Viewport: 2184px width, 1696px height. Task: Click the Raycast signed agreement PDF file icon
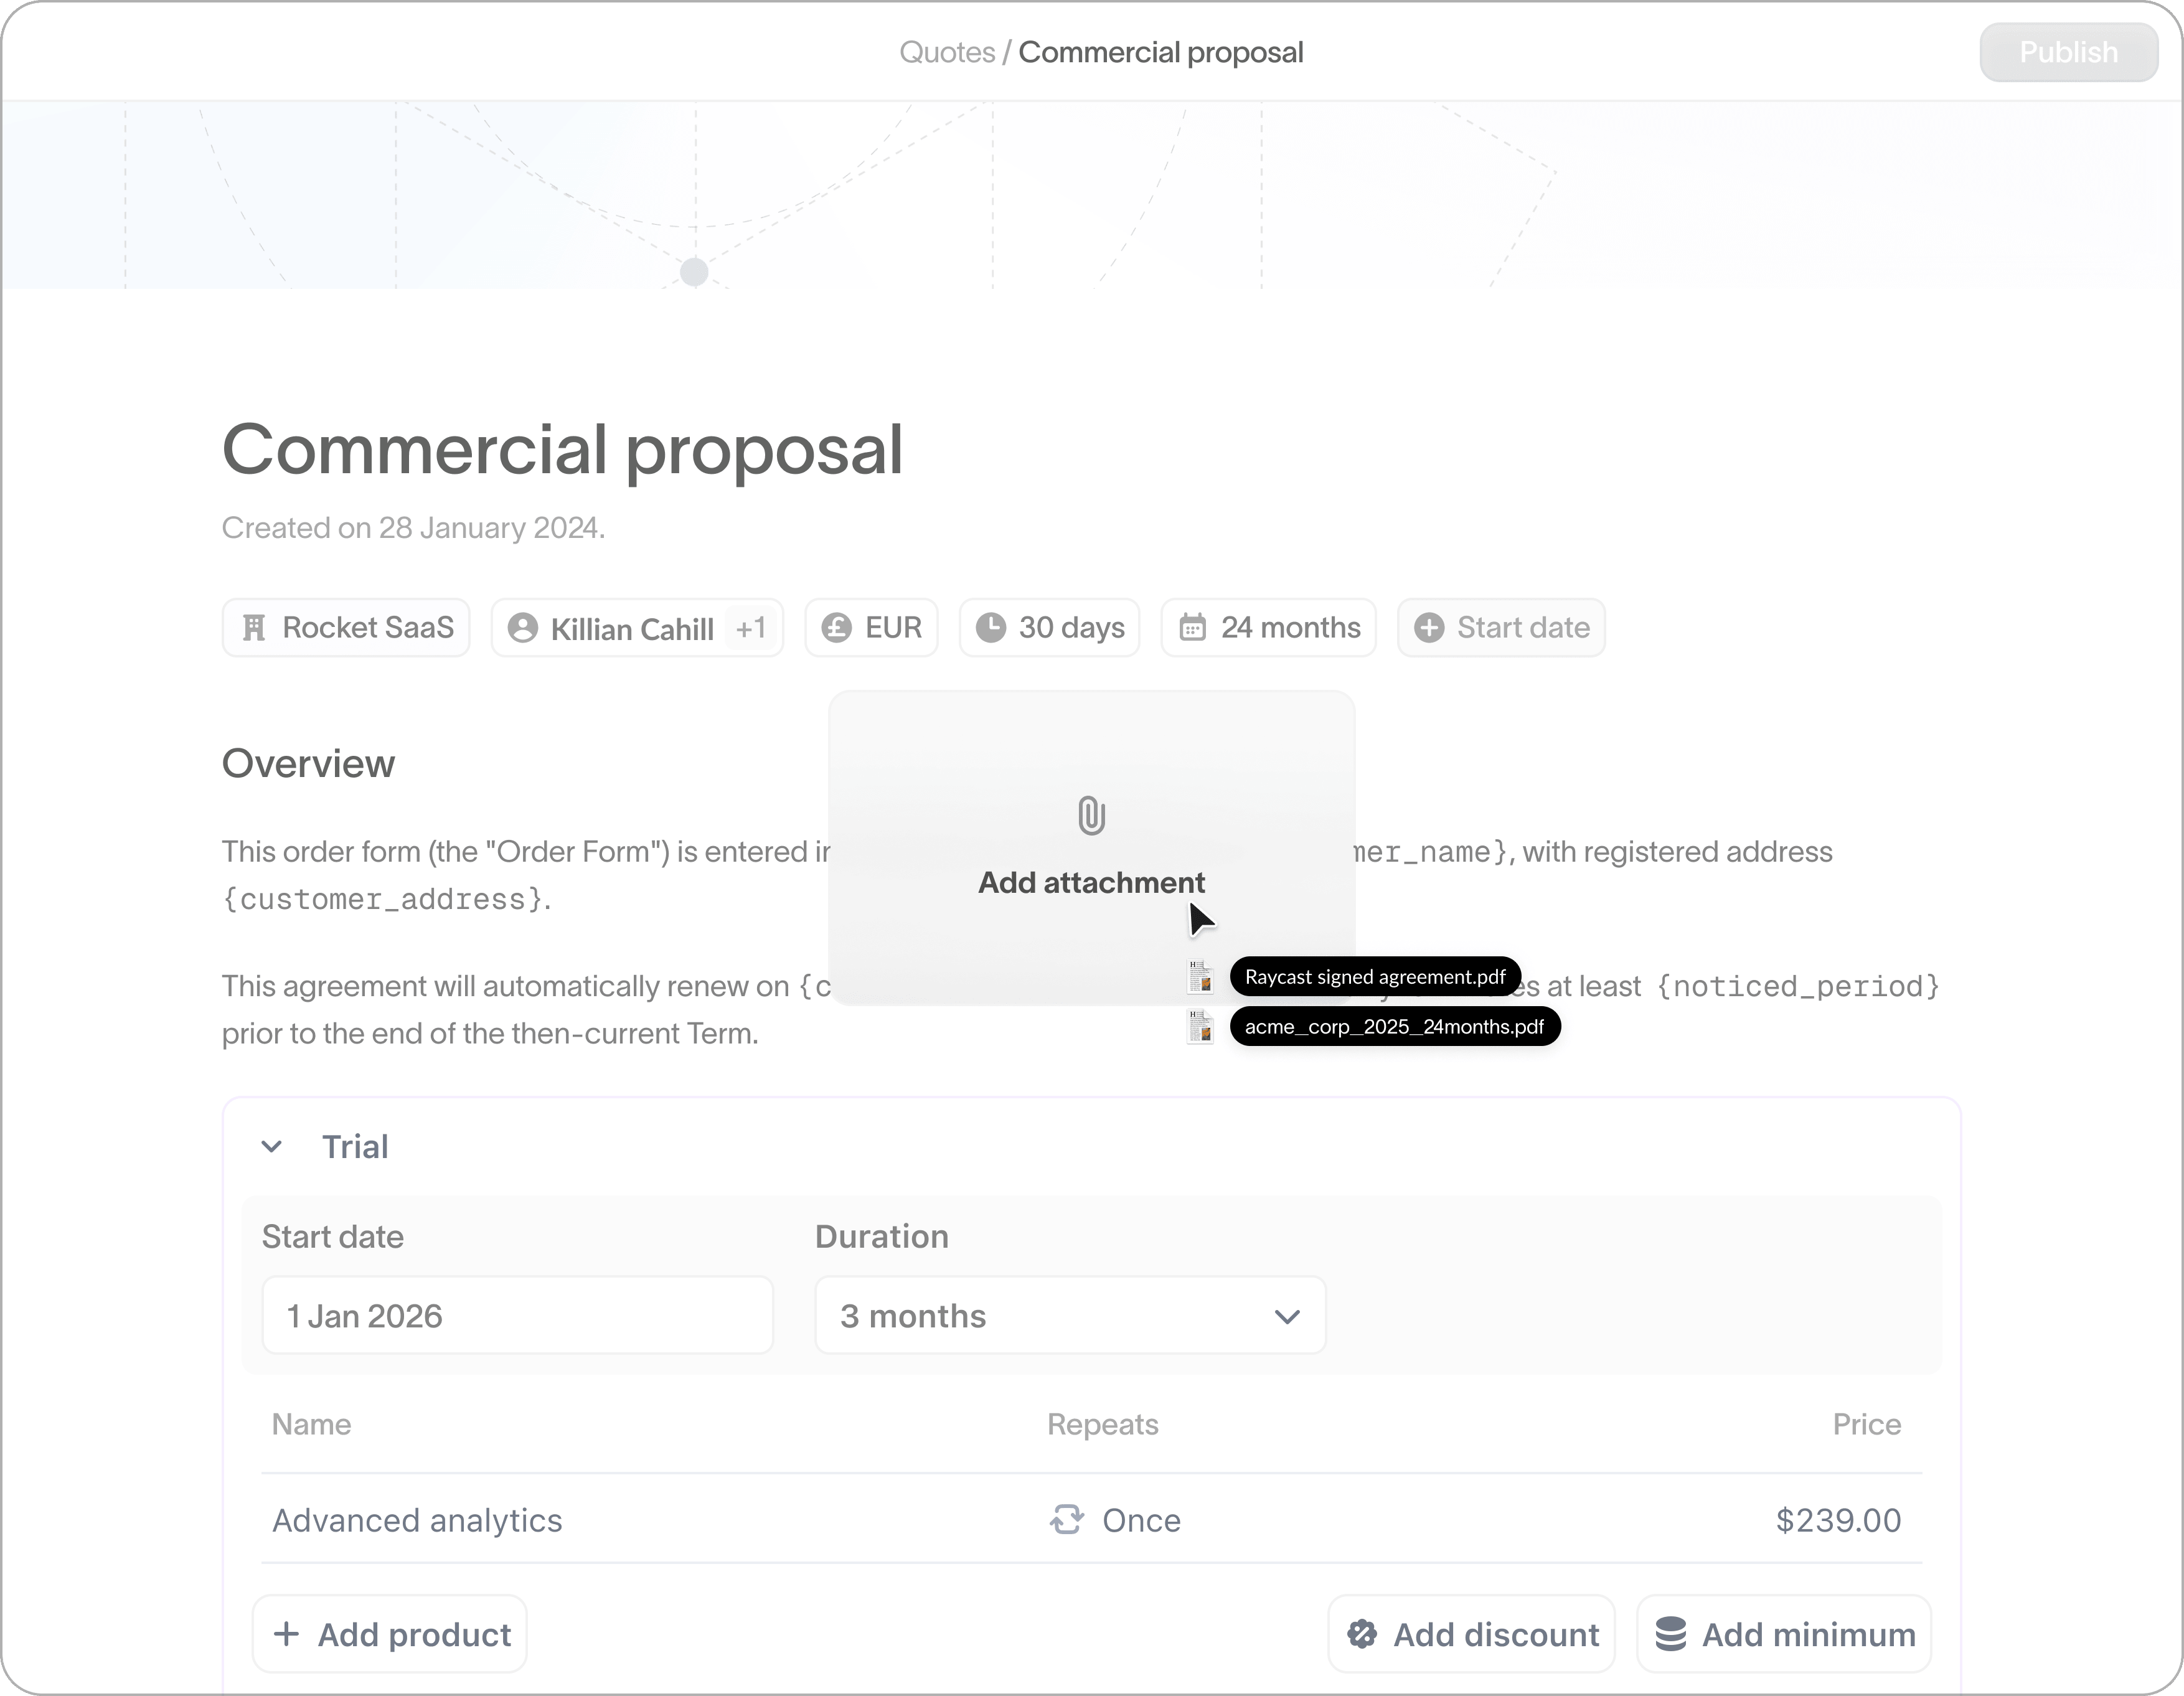(1200, 977)
